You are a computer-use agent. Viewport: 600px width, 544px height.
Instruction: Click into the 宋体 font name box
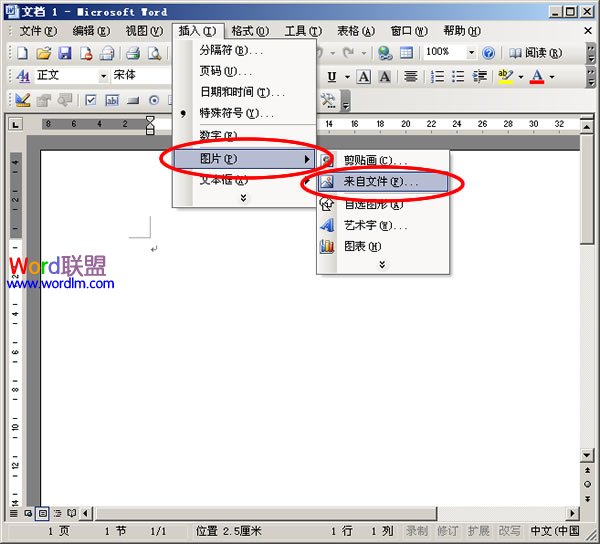141,76
